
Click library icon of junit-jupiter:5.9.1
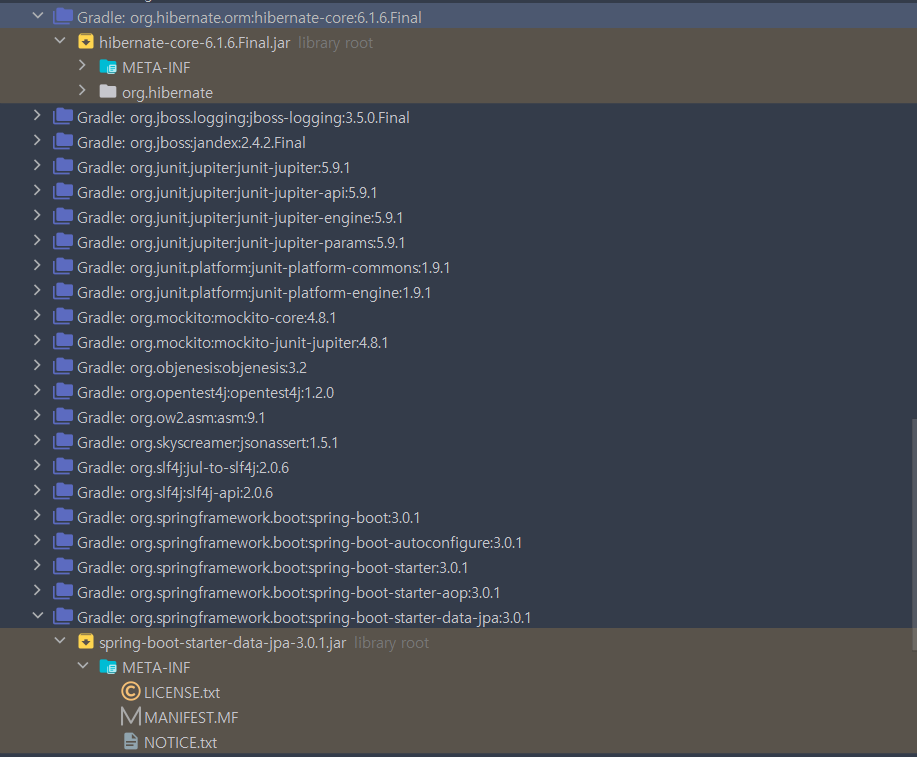[x=63, y=167]
